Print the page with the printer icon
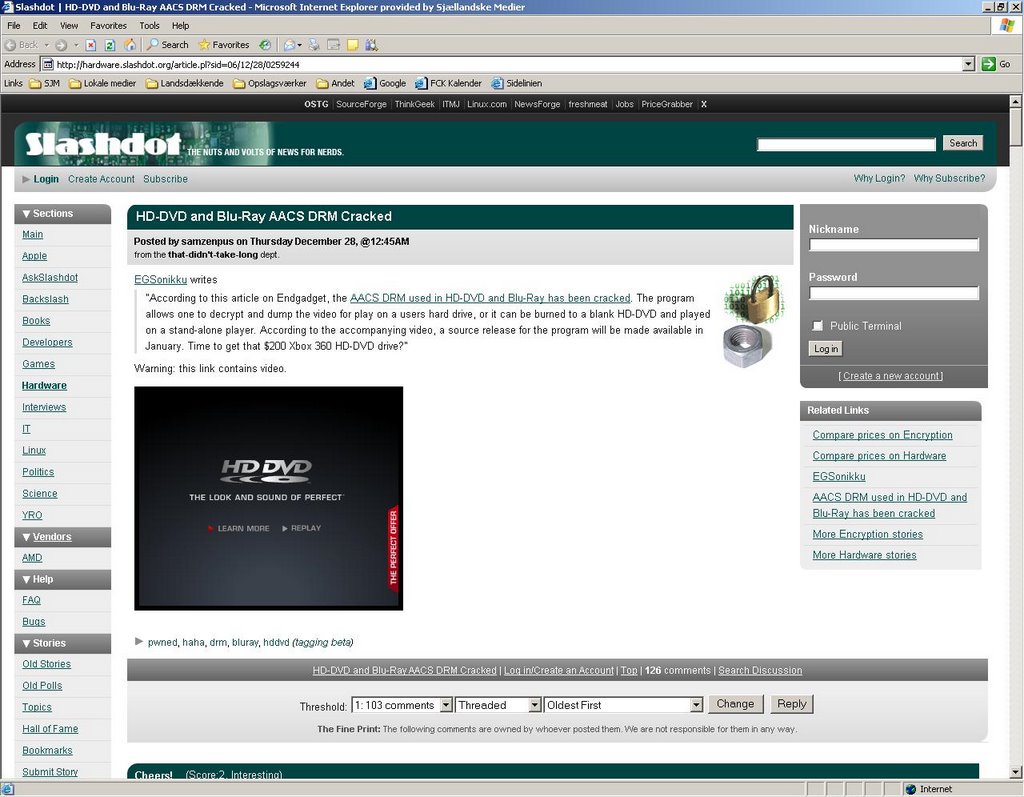This screenshot has height=797, width=1024. (x=314, y=45)
